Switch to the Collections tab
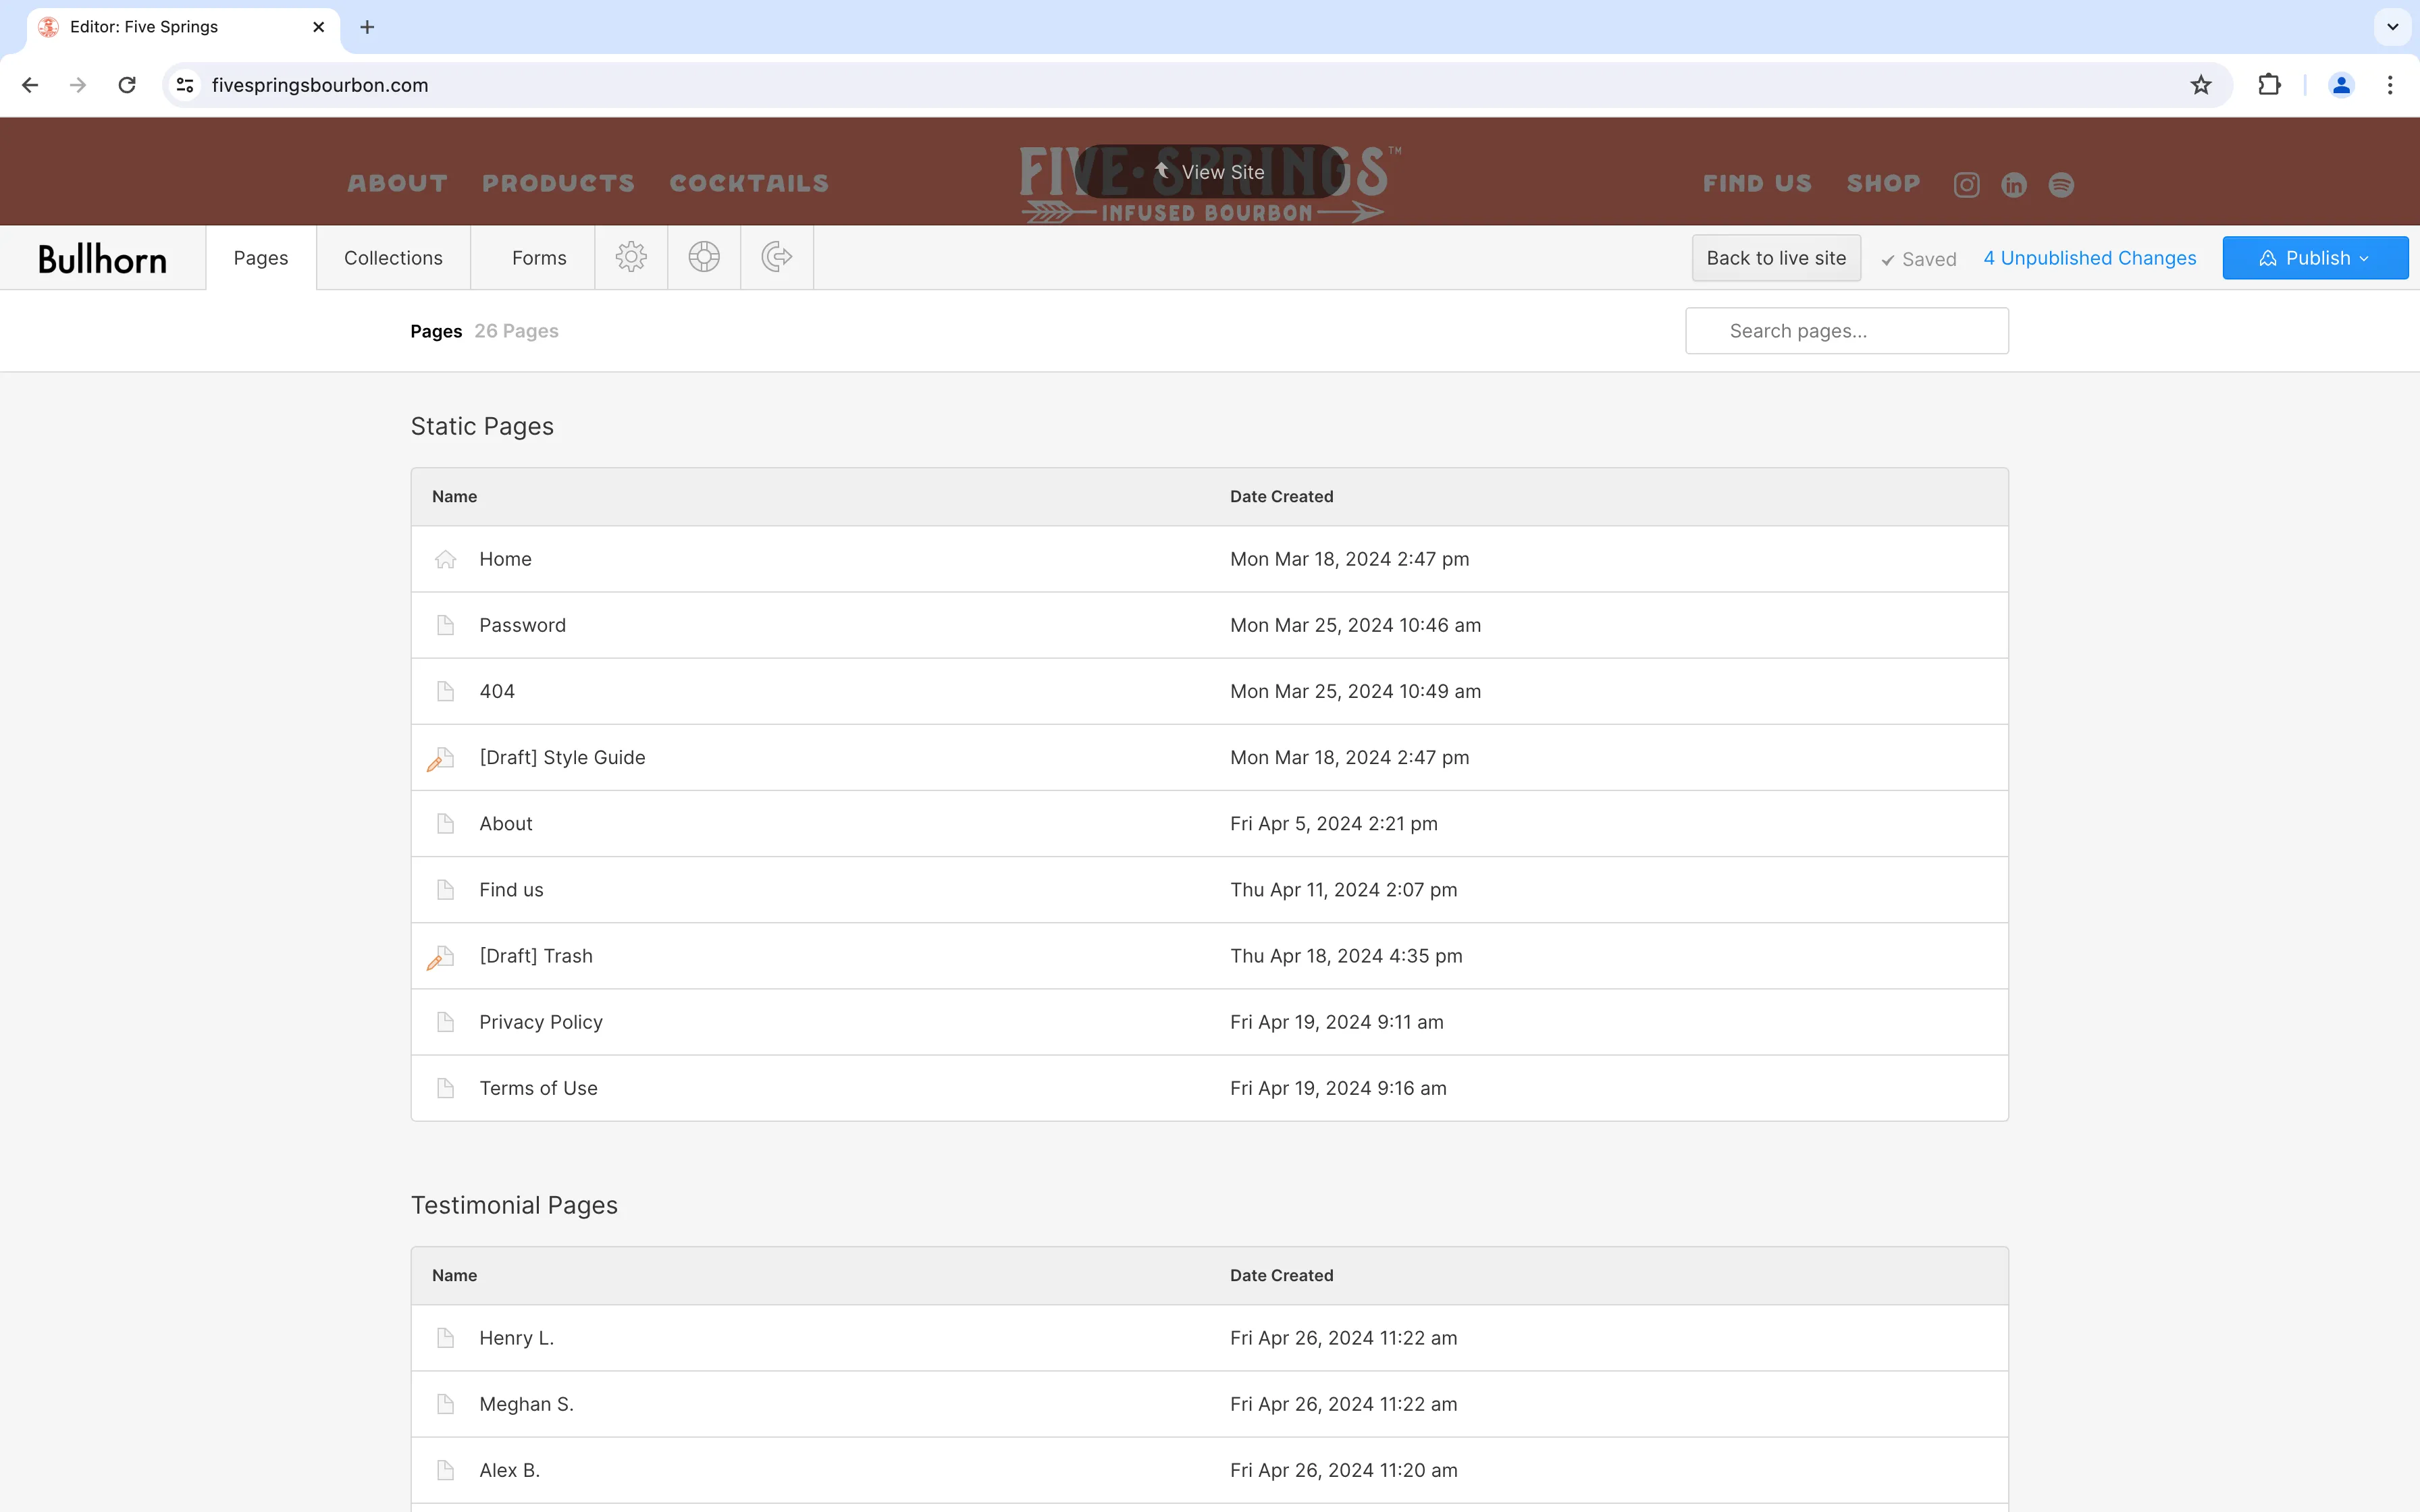This screenshot has height=1512, width=2420. [393, 257]
